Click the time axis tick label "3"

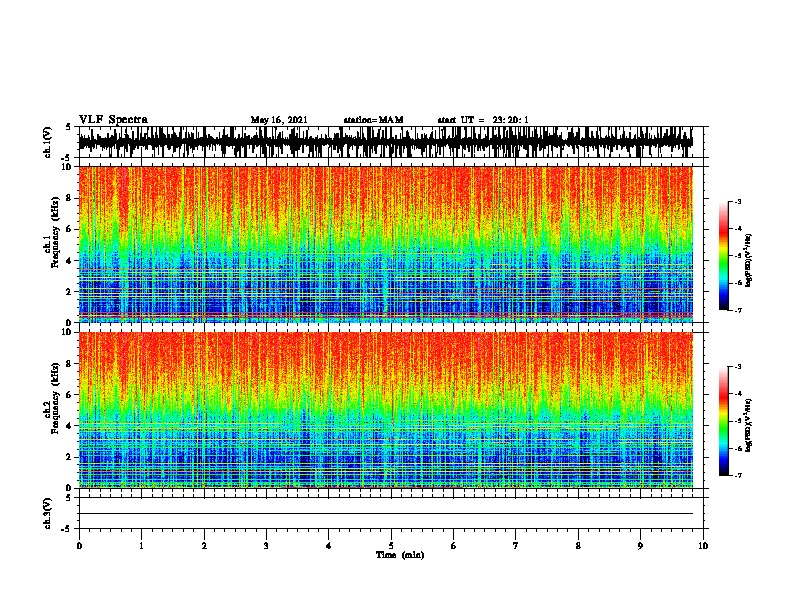[266, 546]
